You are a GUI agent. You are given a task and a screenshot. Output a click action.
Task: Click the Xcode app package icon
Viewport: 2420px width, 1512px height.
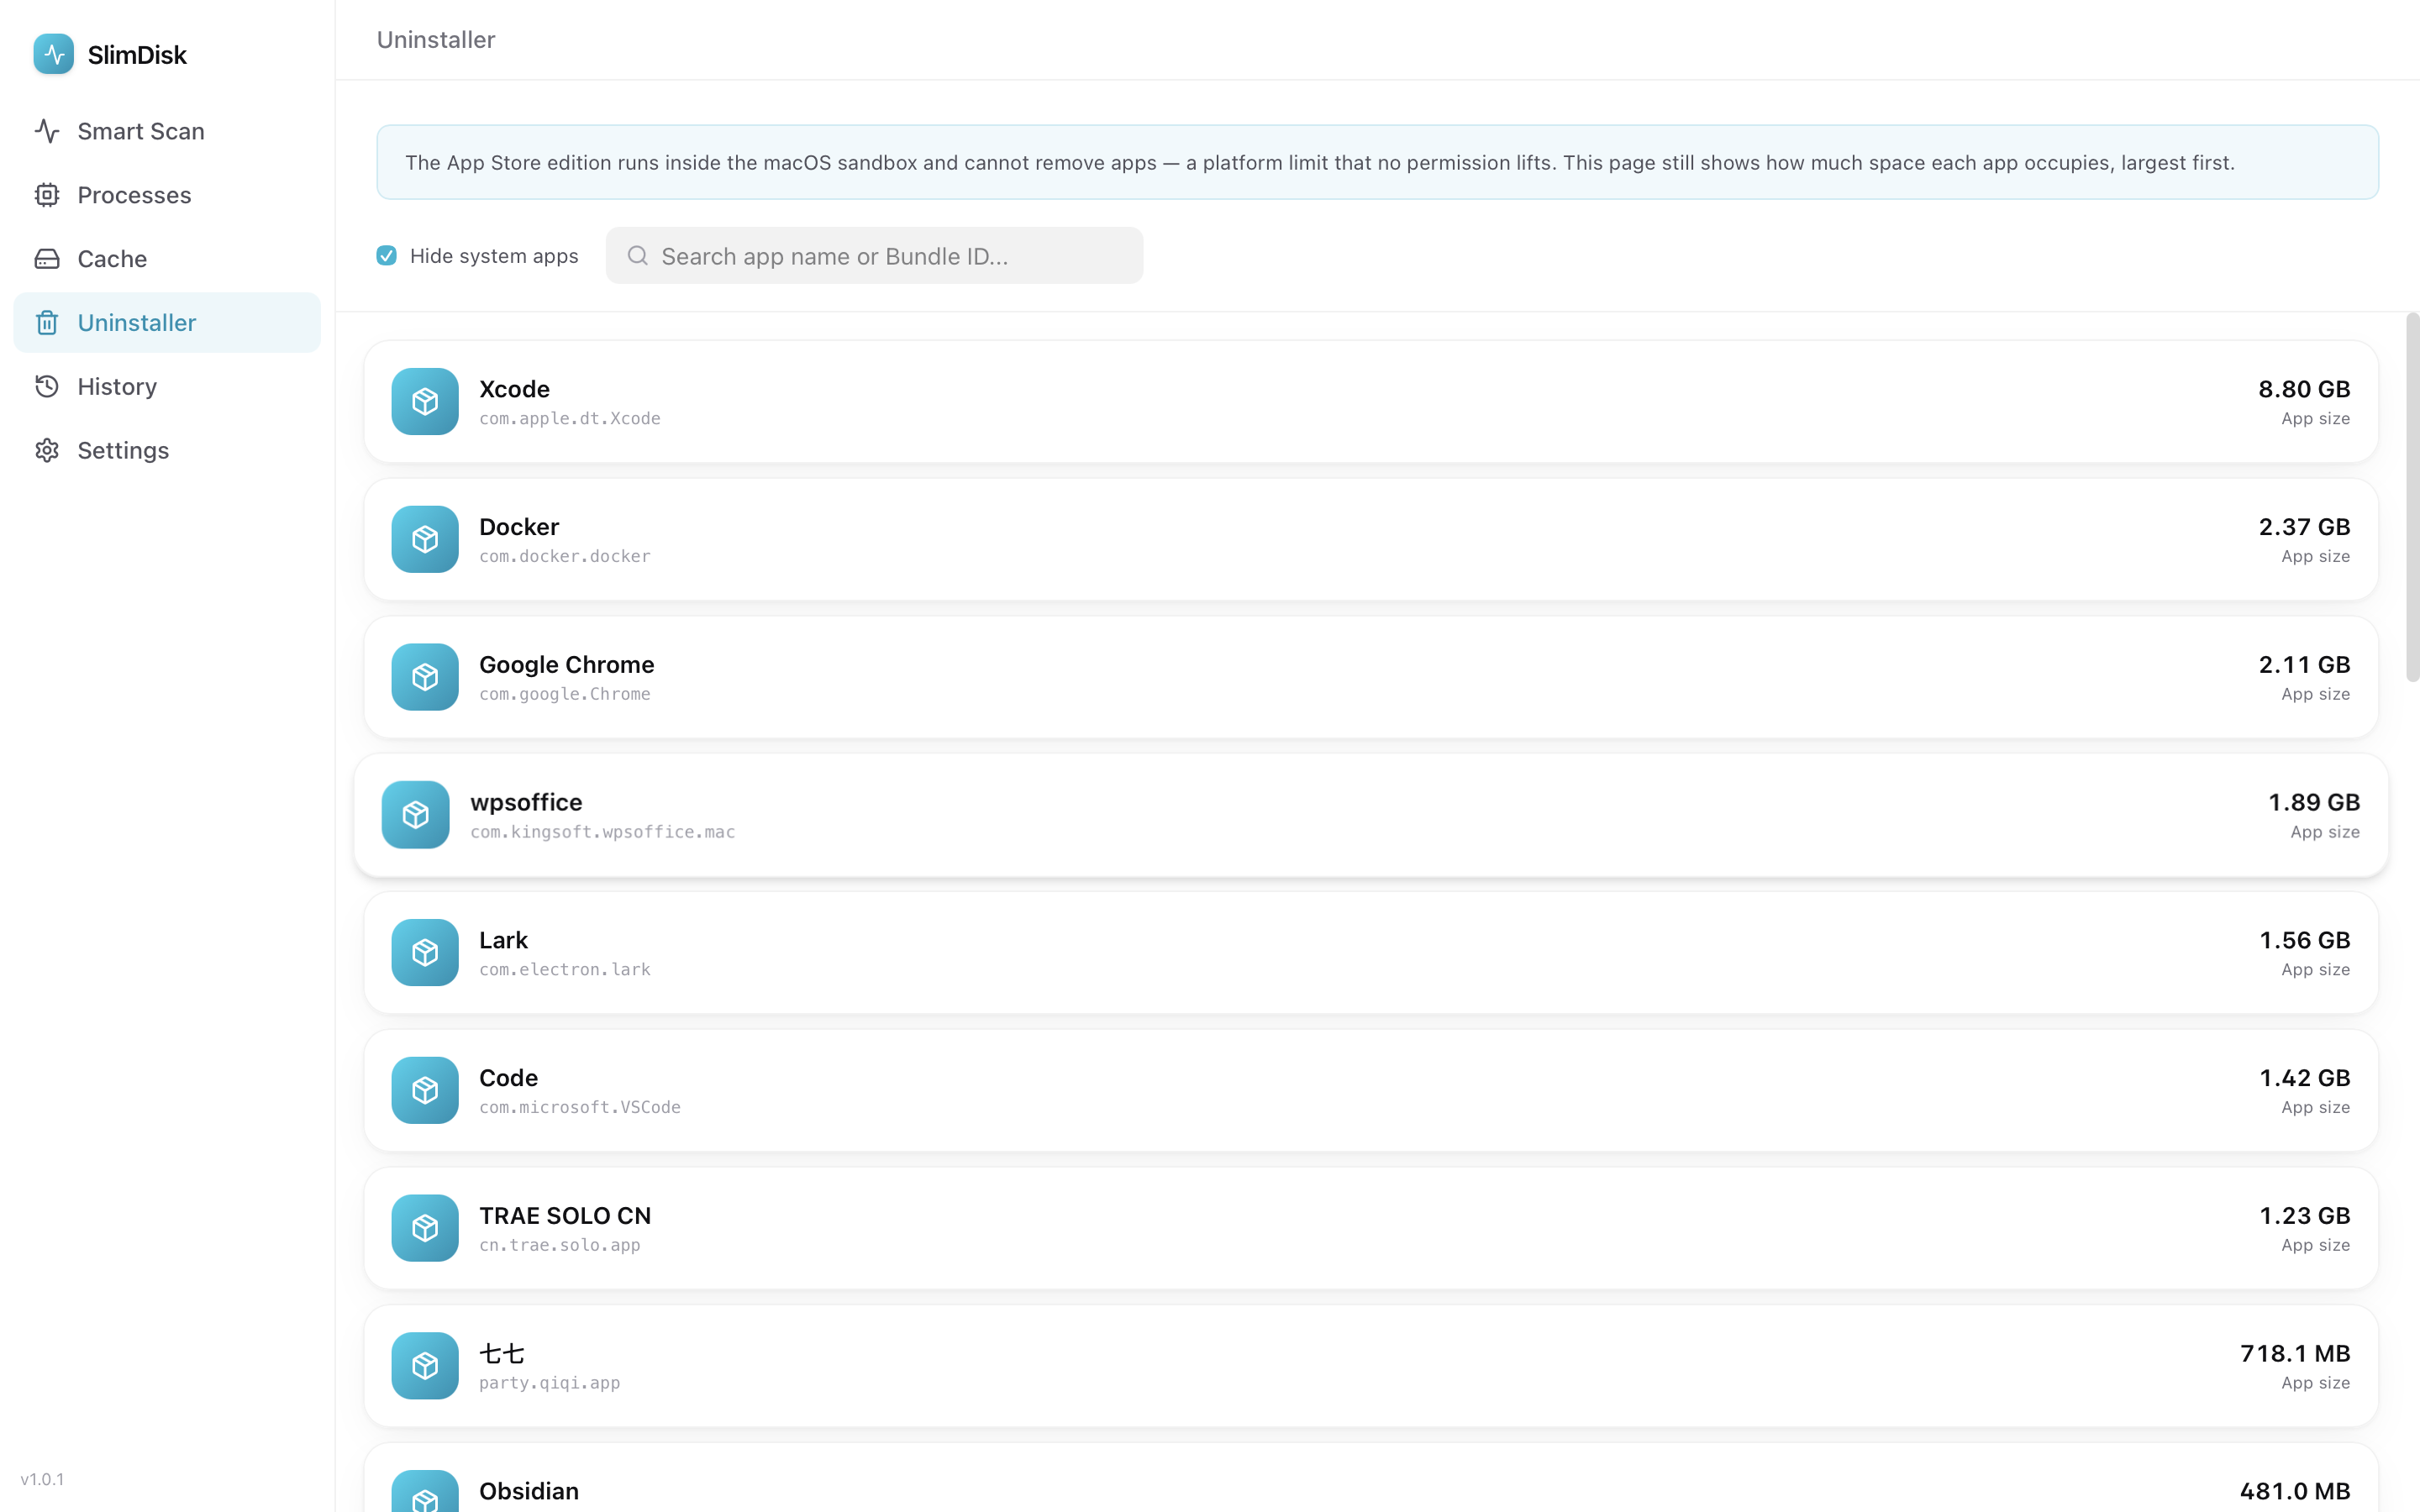coord(425,402)
